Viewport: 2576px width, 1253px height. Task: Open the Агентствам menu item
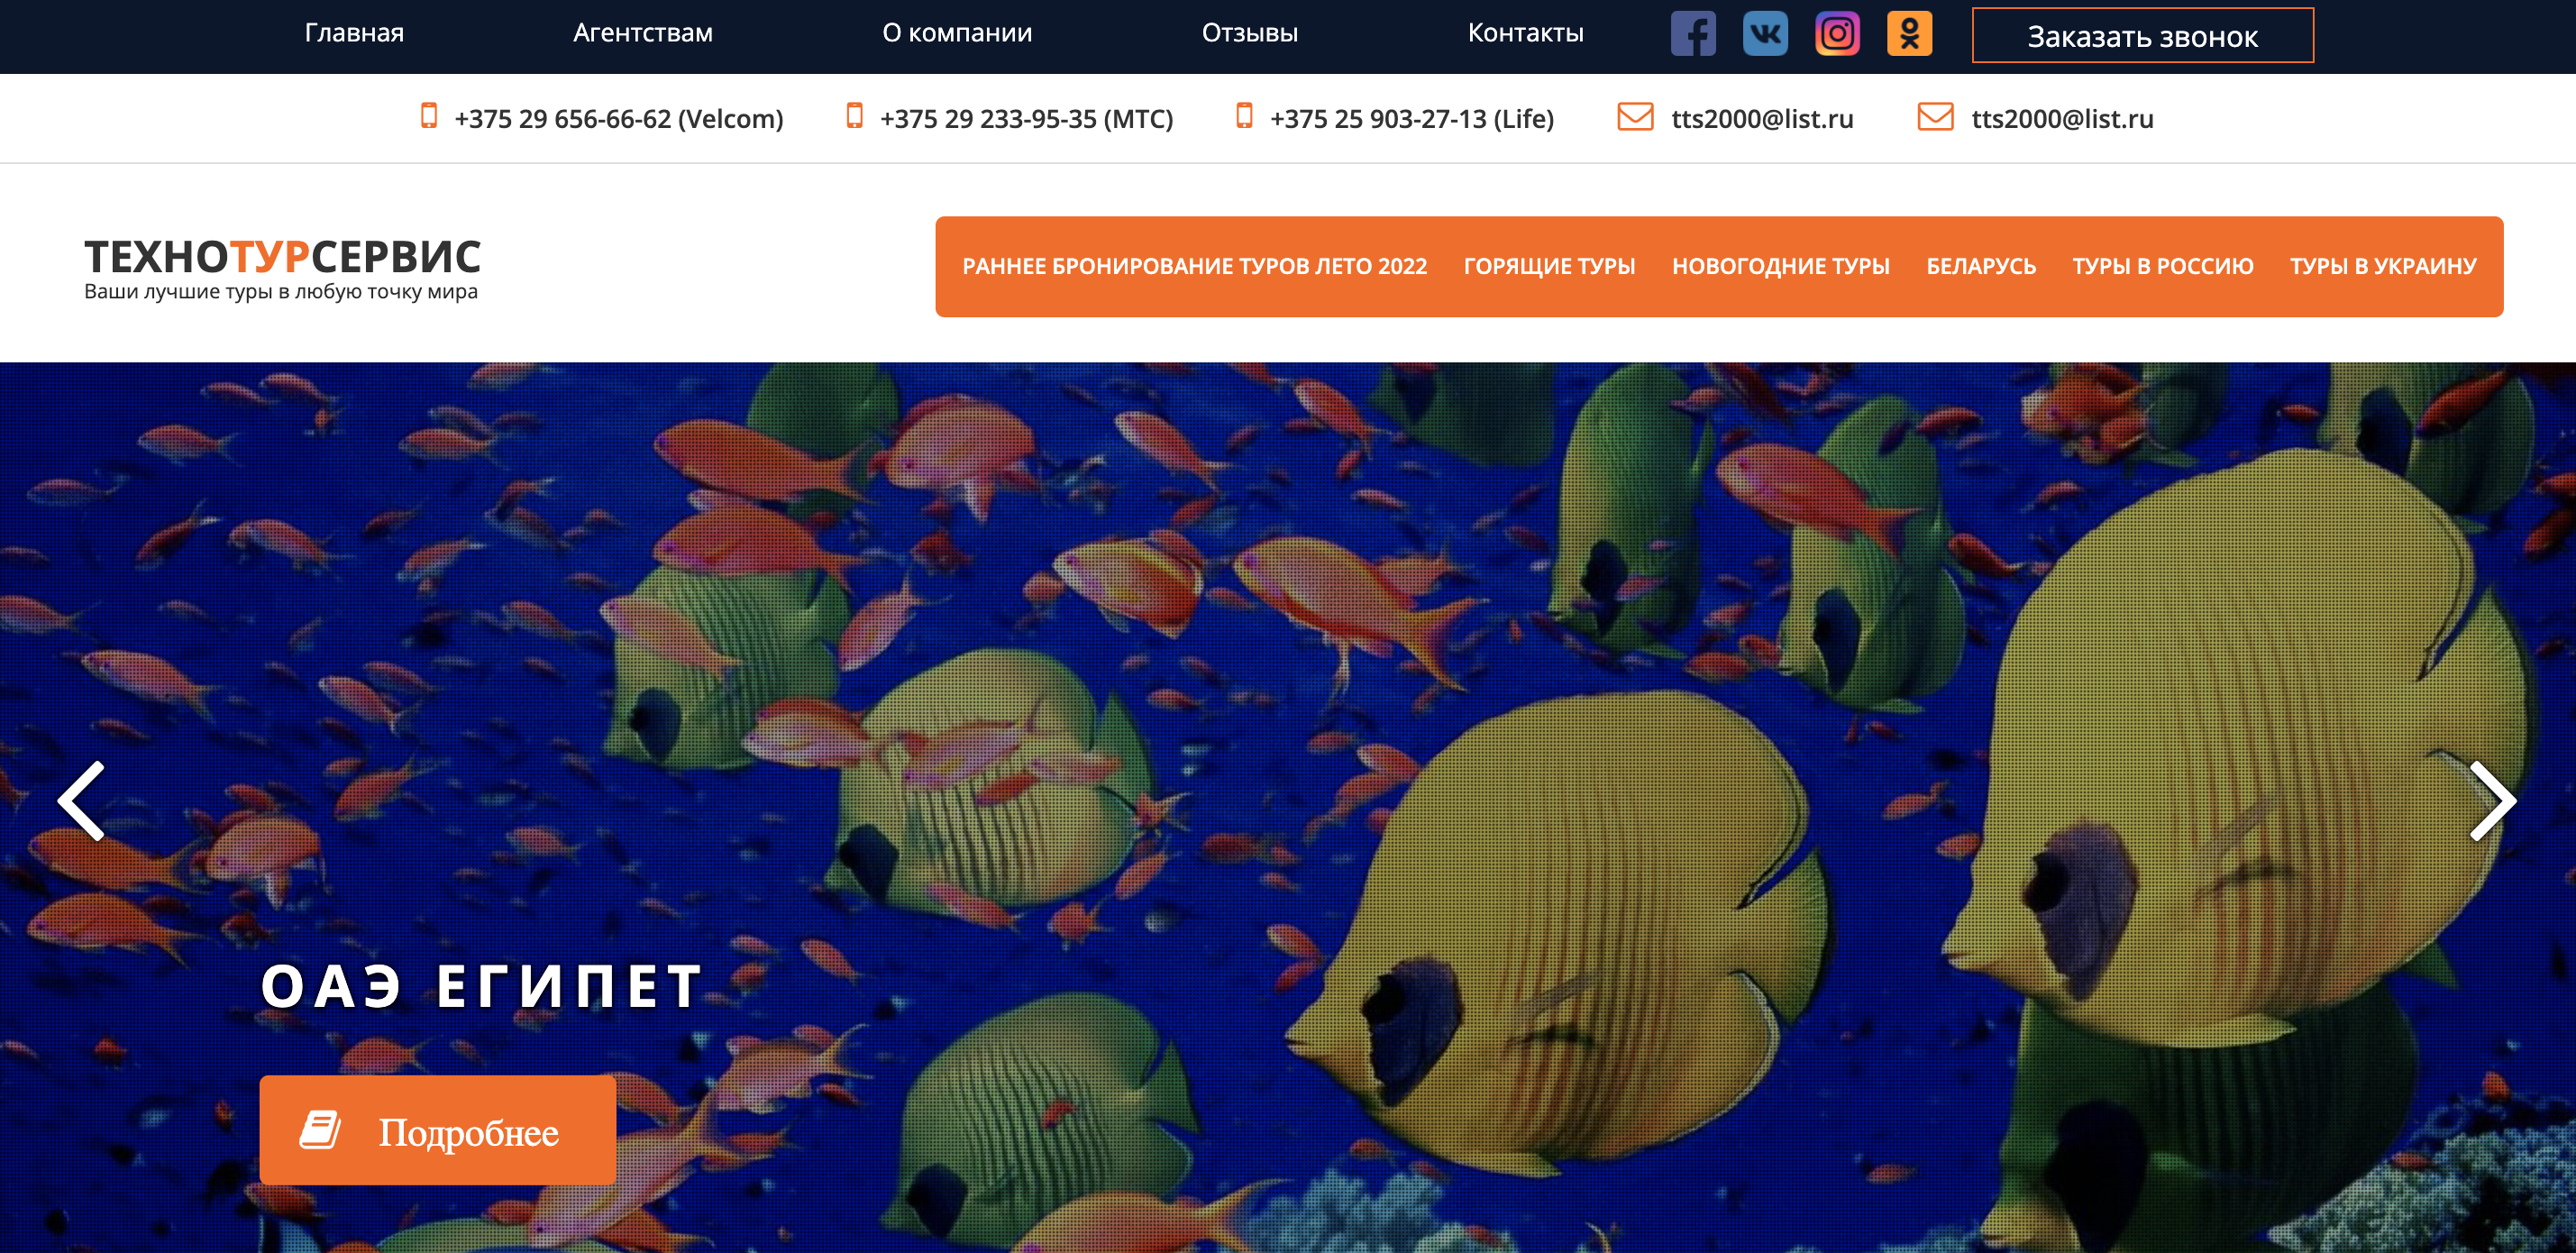coord(642,33)
